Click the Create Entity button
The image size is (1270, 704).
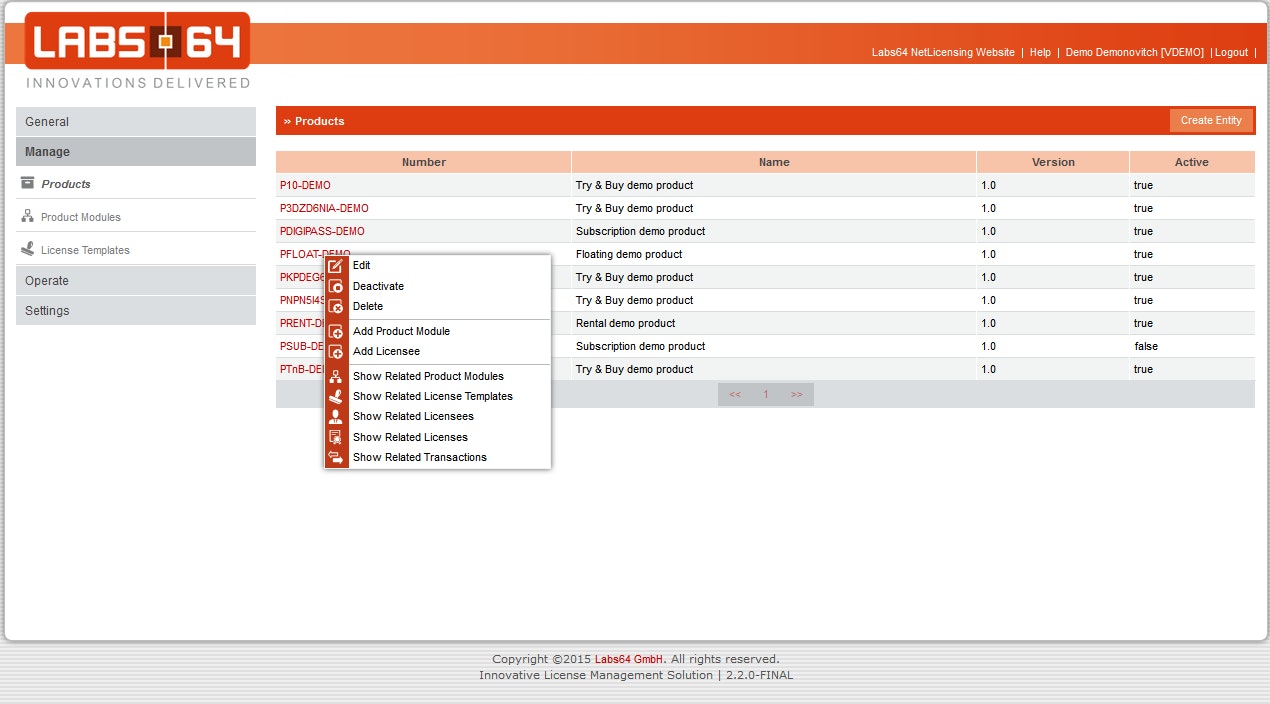pyautogui.click(x=1211, y=120)
